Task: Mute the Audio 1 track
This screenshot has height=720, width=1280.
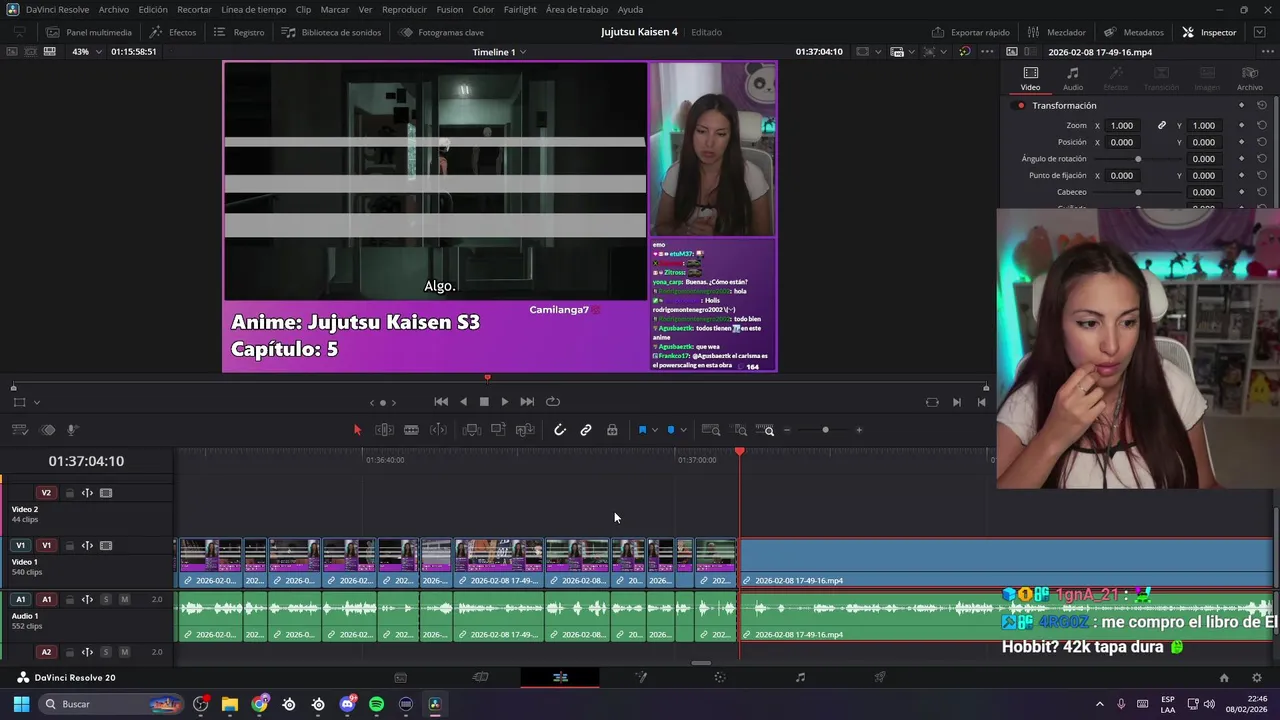Action: point(125,600)
